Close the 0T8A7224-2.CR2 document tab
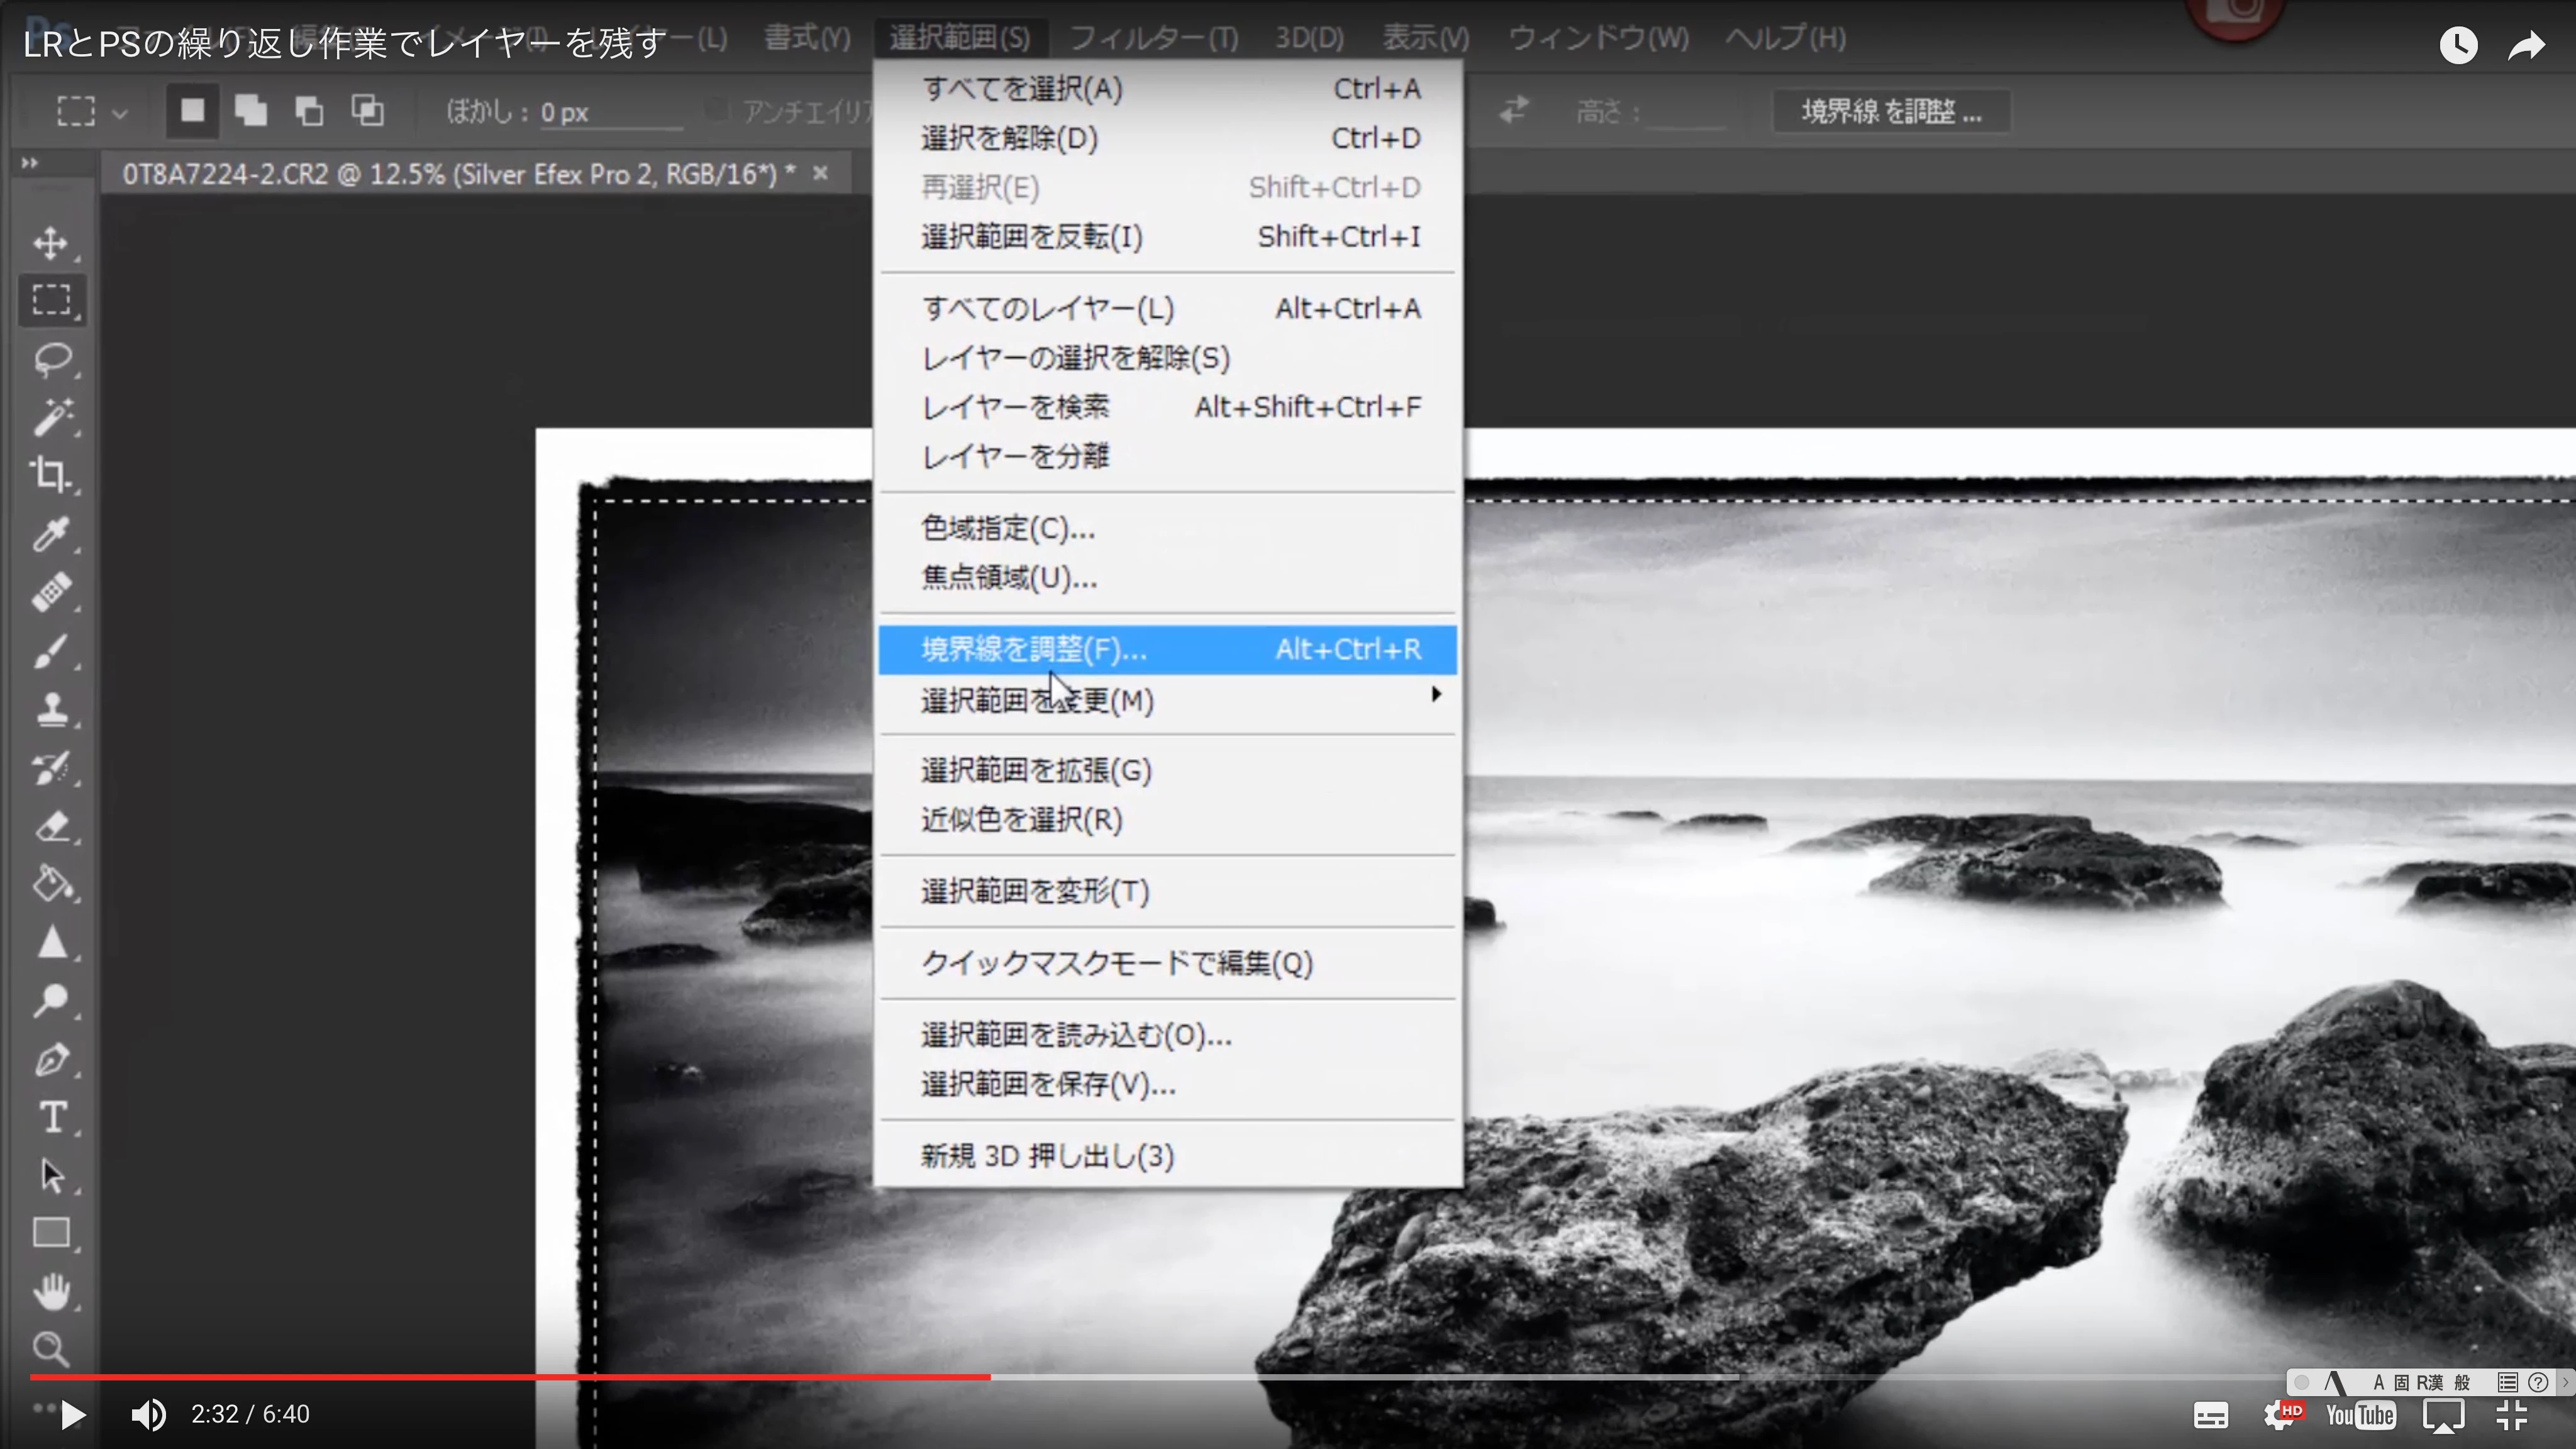The image size is (2576, 1449). pos(820,173)
